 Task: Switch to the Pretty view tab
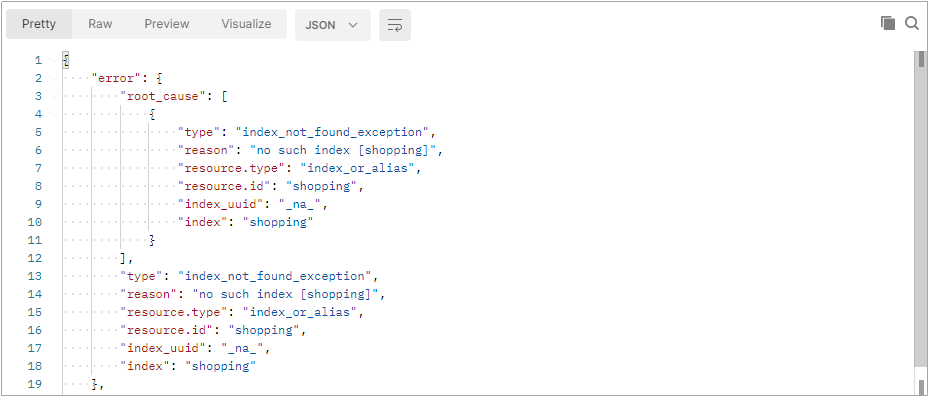(x=39, y=24)
